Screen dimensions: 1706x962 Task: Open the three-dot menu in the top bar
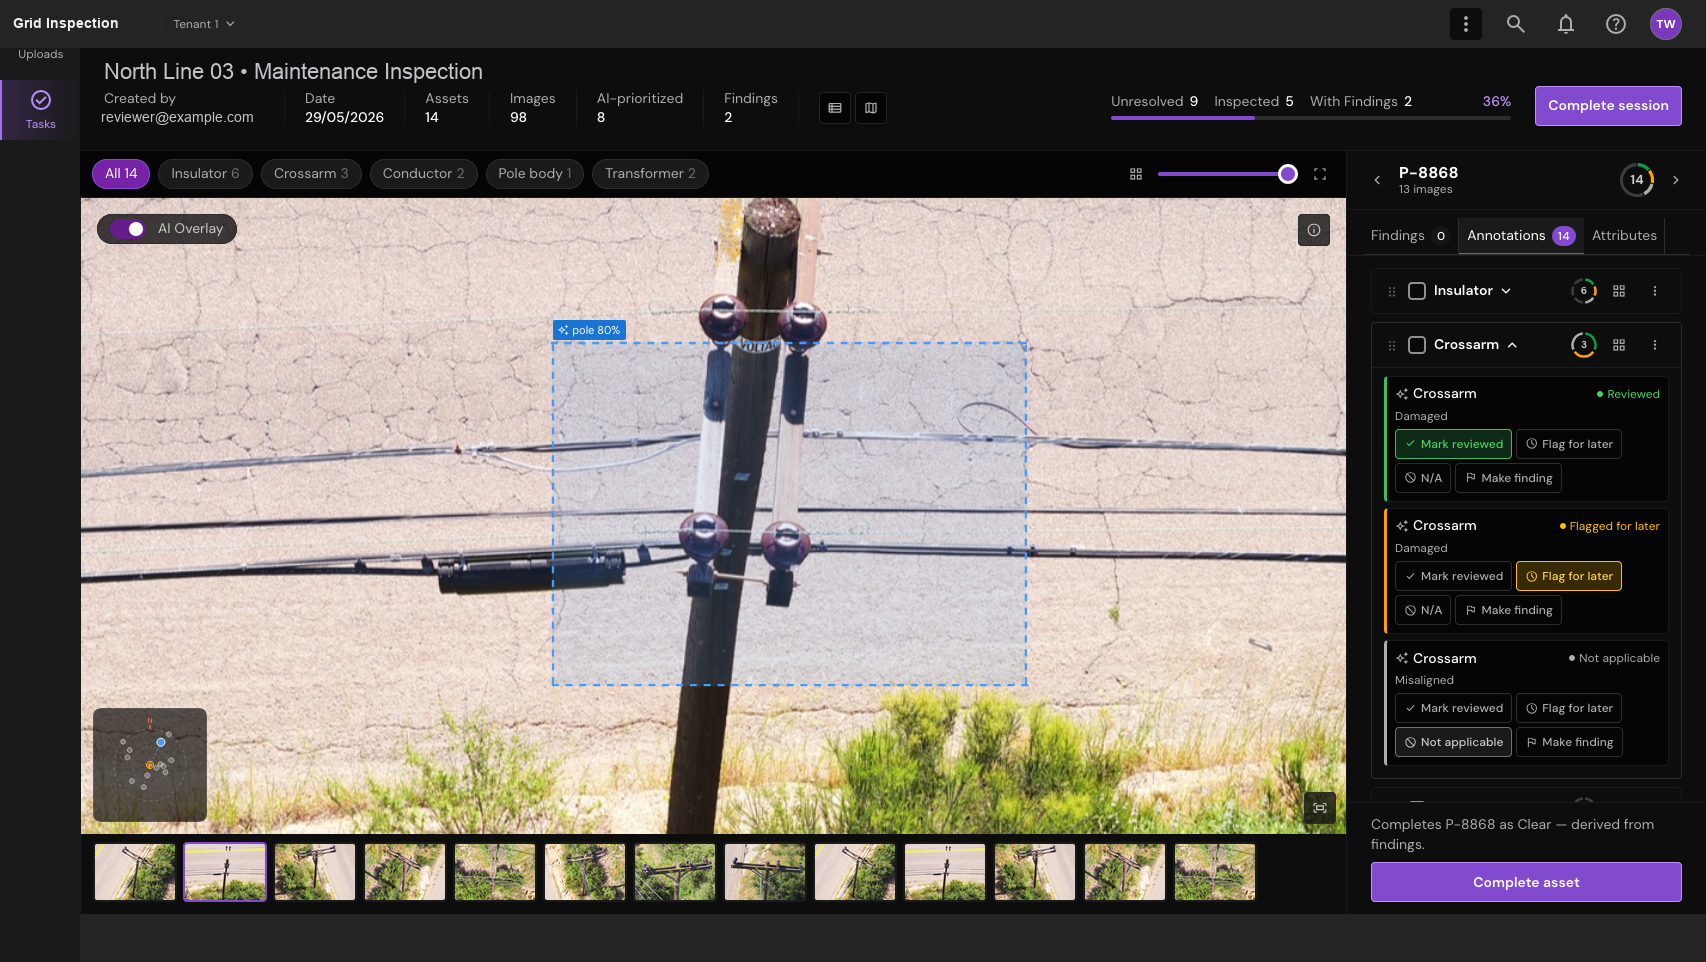(x=1465, y=24)
